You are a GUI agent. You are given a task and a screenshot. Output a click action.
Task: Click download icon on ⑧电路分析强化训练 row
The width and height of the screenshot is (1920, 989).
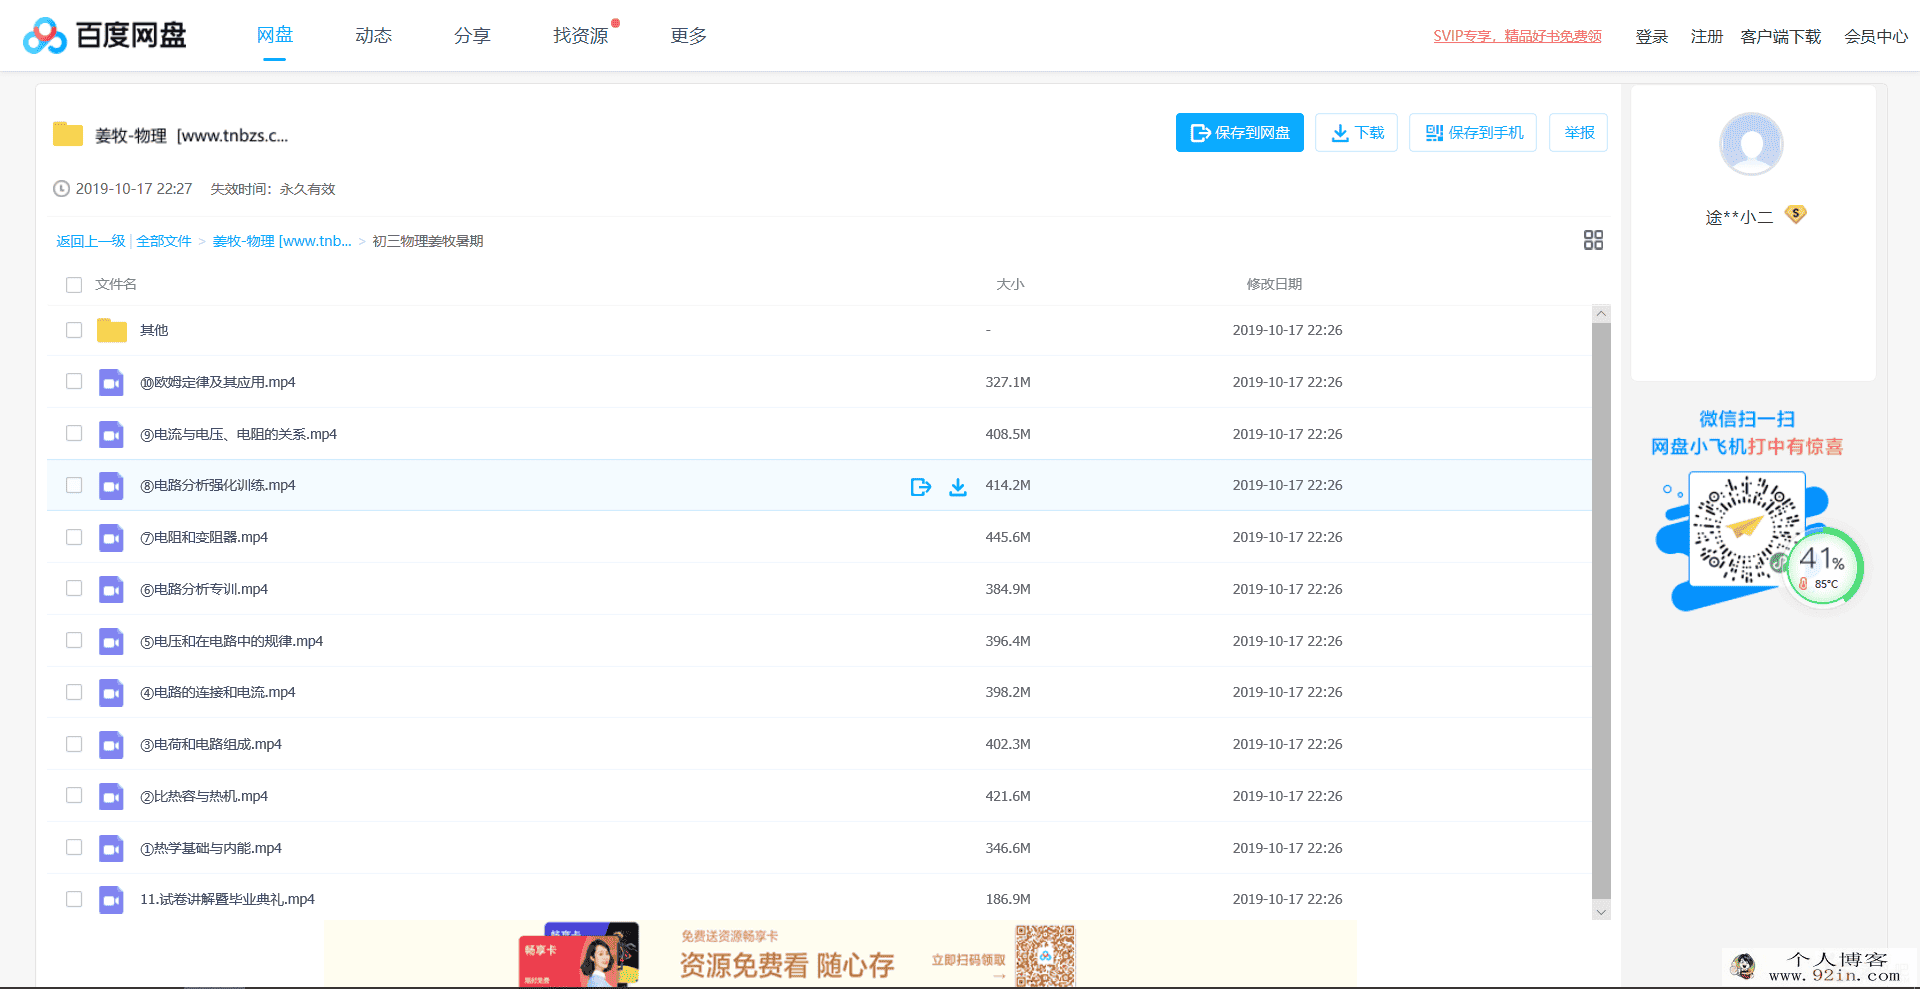[x=958, y=486]
